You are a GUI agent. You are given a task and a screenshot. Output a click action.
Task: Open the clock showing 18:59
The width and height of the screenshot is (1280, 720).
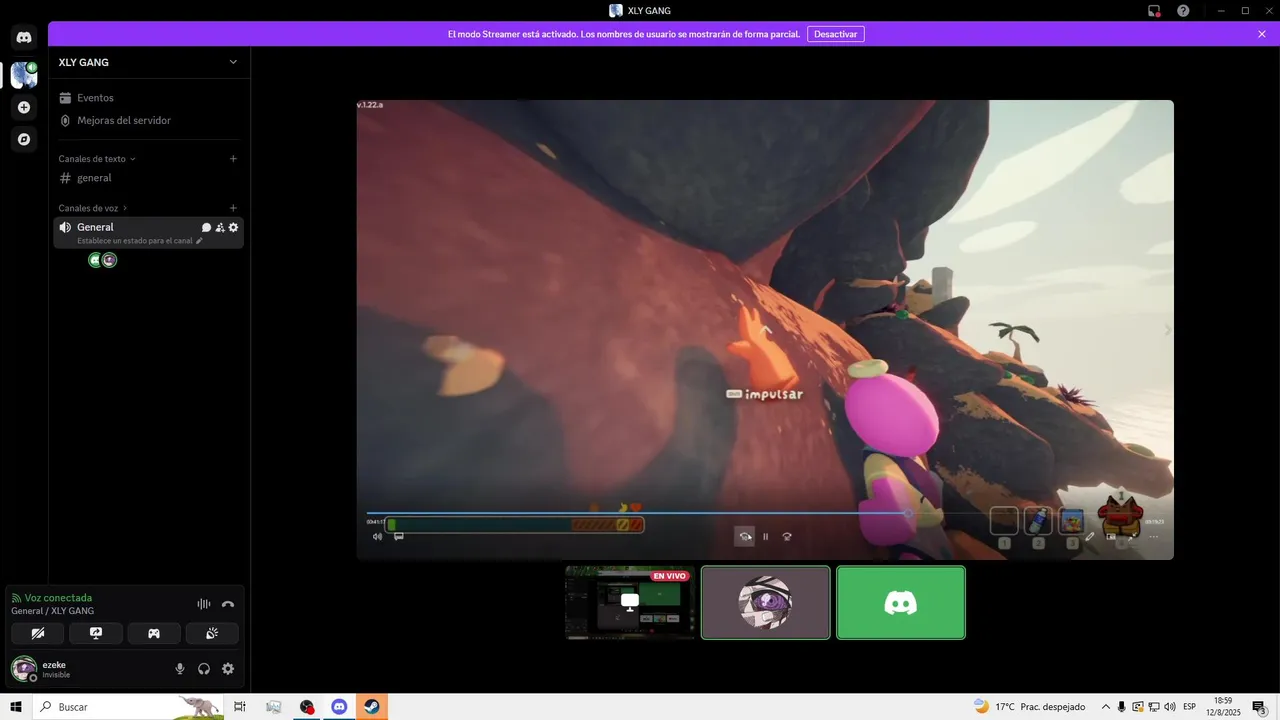click(x=1223, y=707)
